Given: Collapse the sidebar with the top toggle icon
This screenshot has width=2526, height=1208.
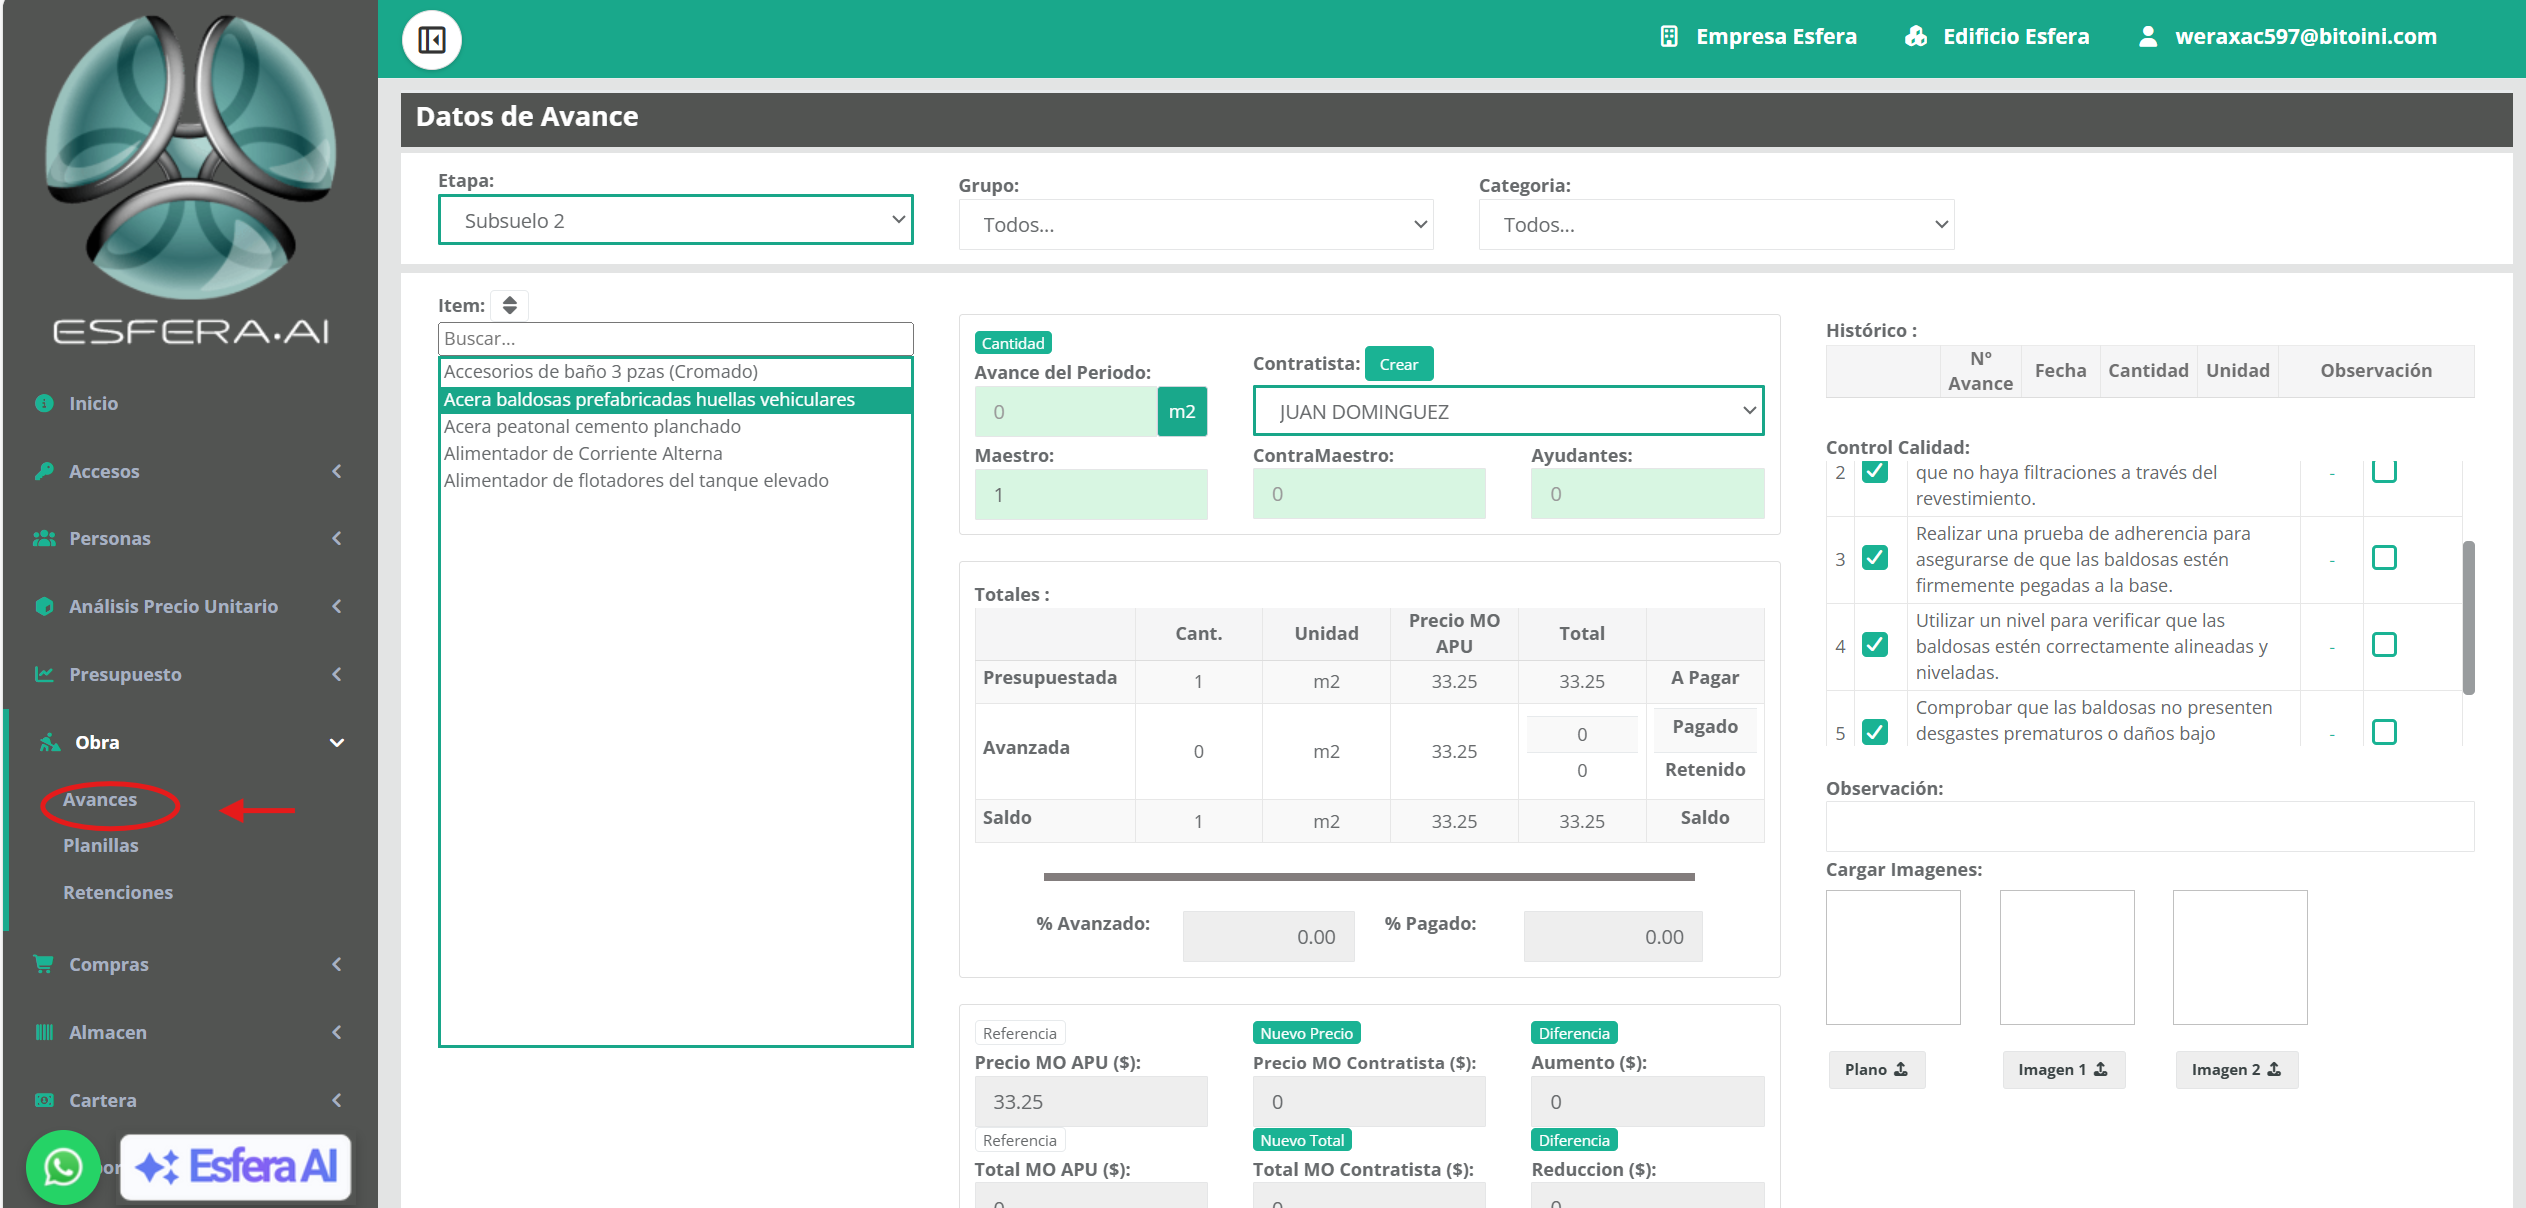Looking at the screenshot, I should pos(432,40).
